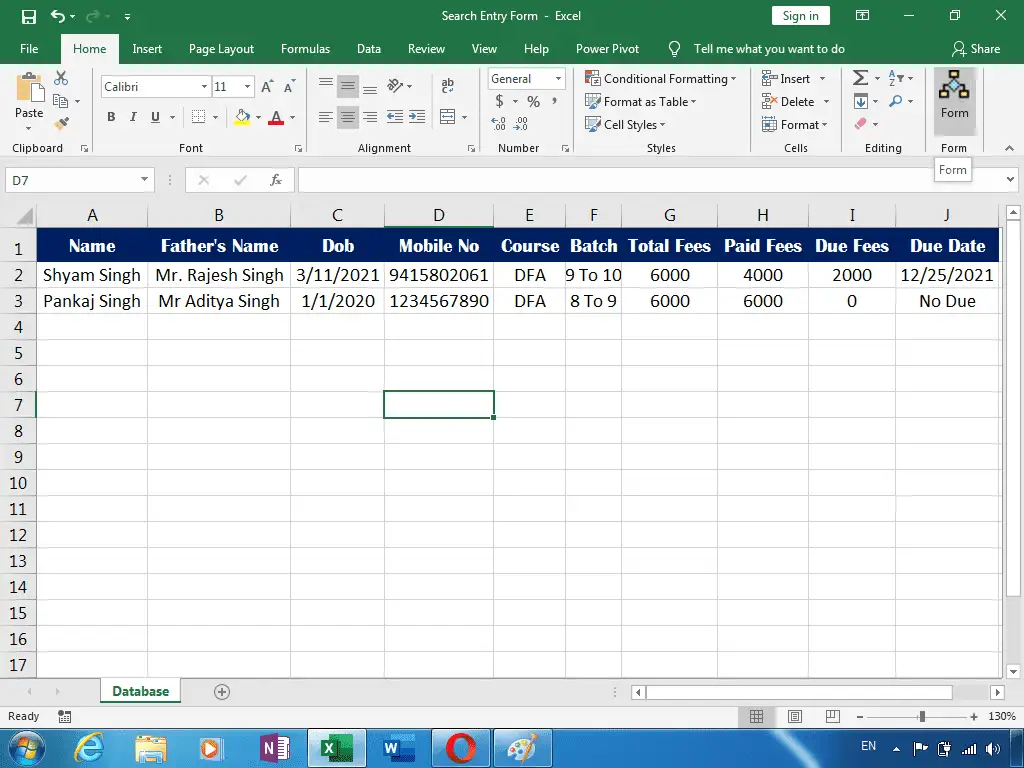This screenshot has height=768, width=1024.
Task: Click the Insert Function fx icon
Action: (x=276, y=180)
